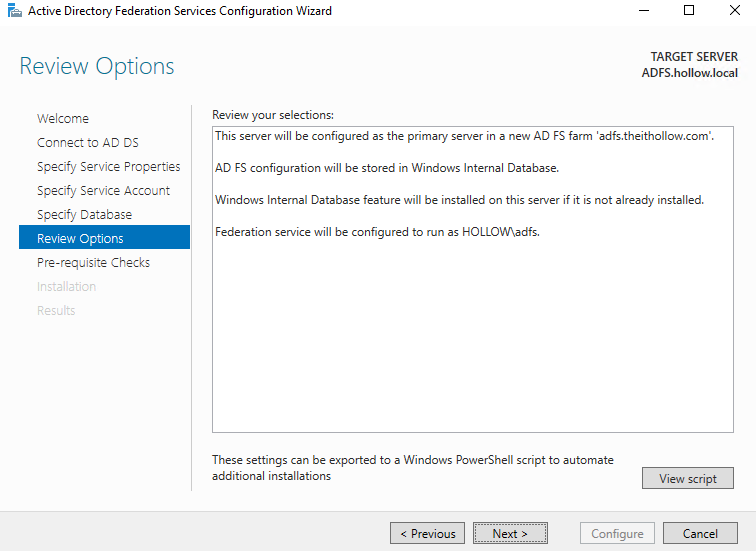Cancel the configuration wizard
The height and width of the screenshot is (551, 756).
700,533
